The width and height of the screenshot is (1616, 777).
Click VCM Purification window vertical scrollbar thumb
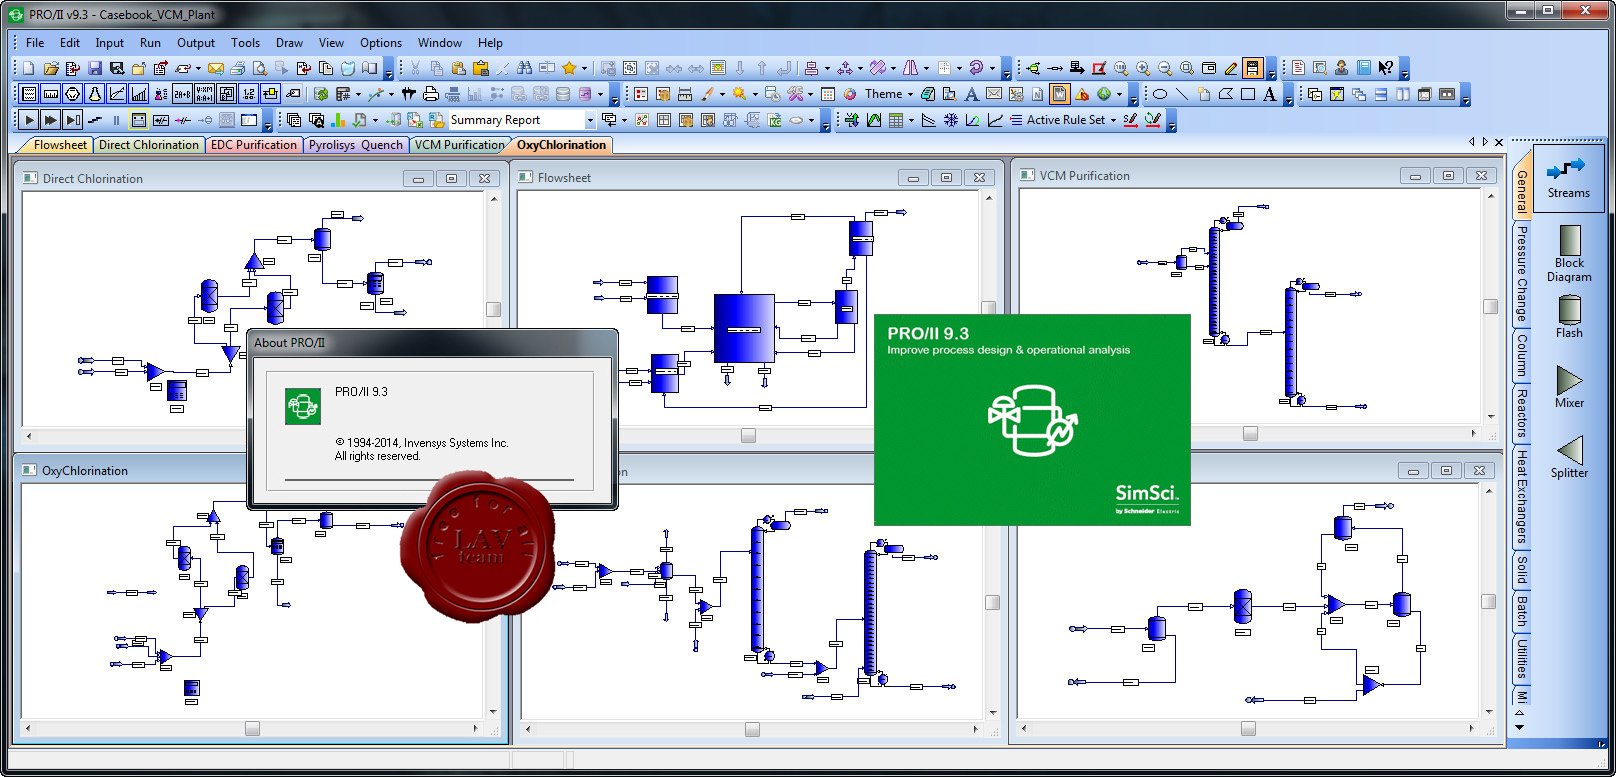(x=1489, y=307)
